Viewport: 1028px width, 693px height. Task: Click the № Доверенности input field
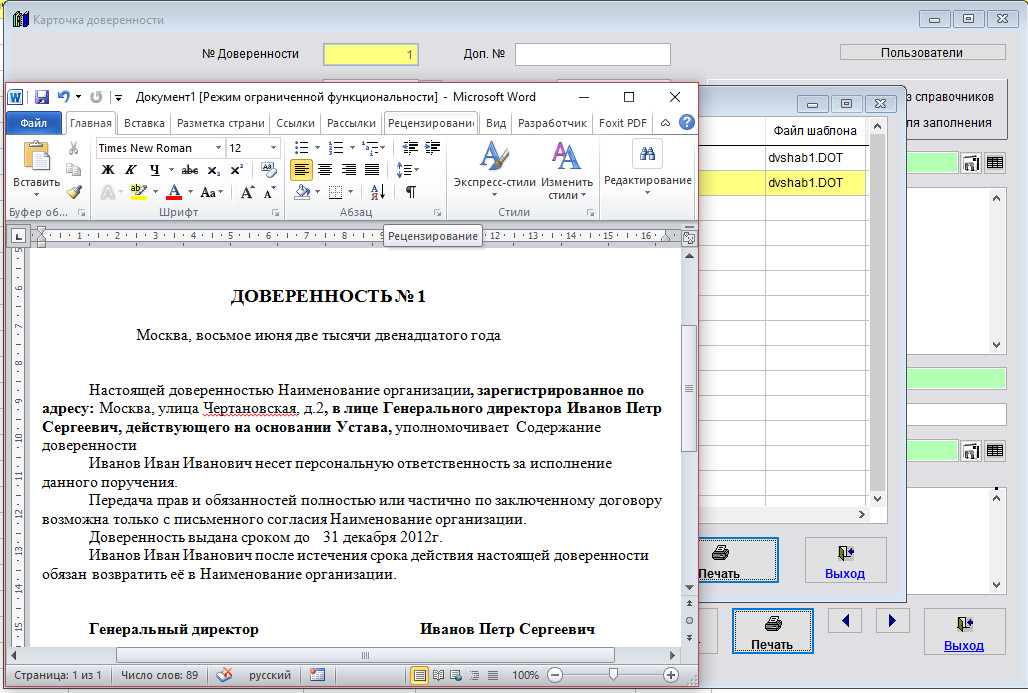[370, 54]
